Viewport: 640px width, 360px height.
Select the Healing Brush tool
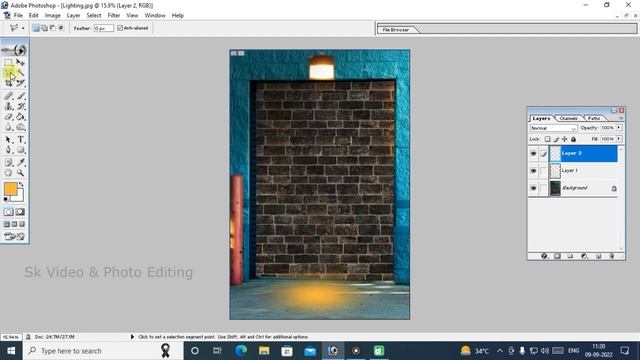(8, 96)
